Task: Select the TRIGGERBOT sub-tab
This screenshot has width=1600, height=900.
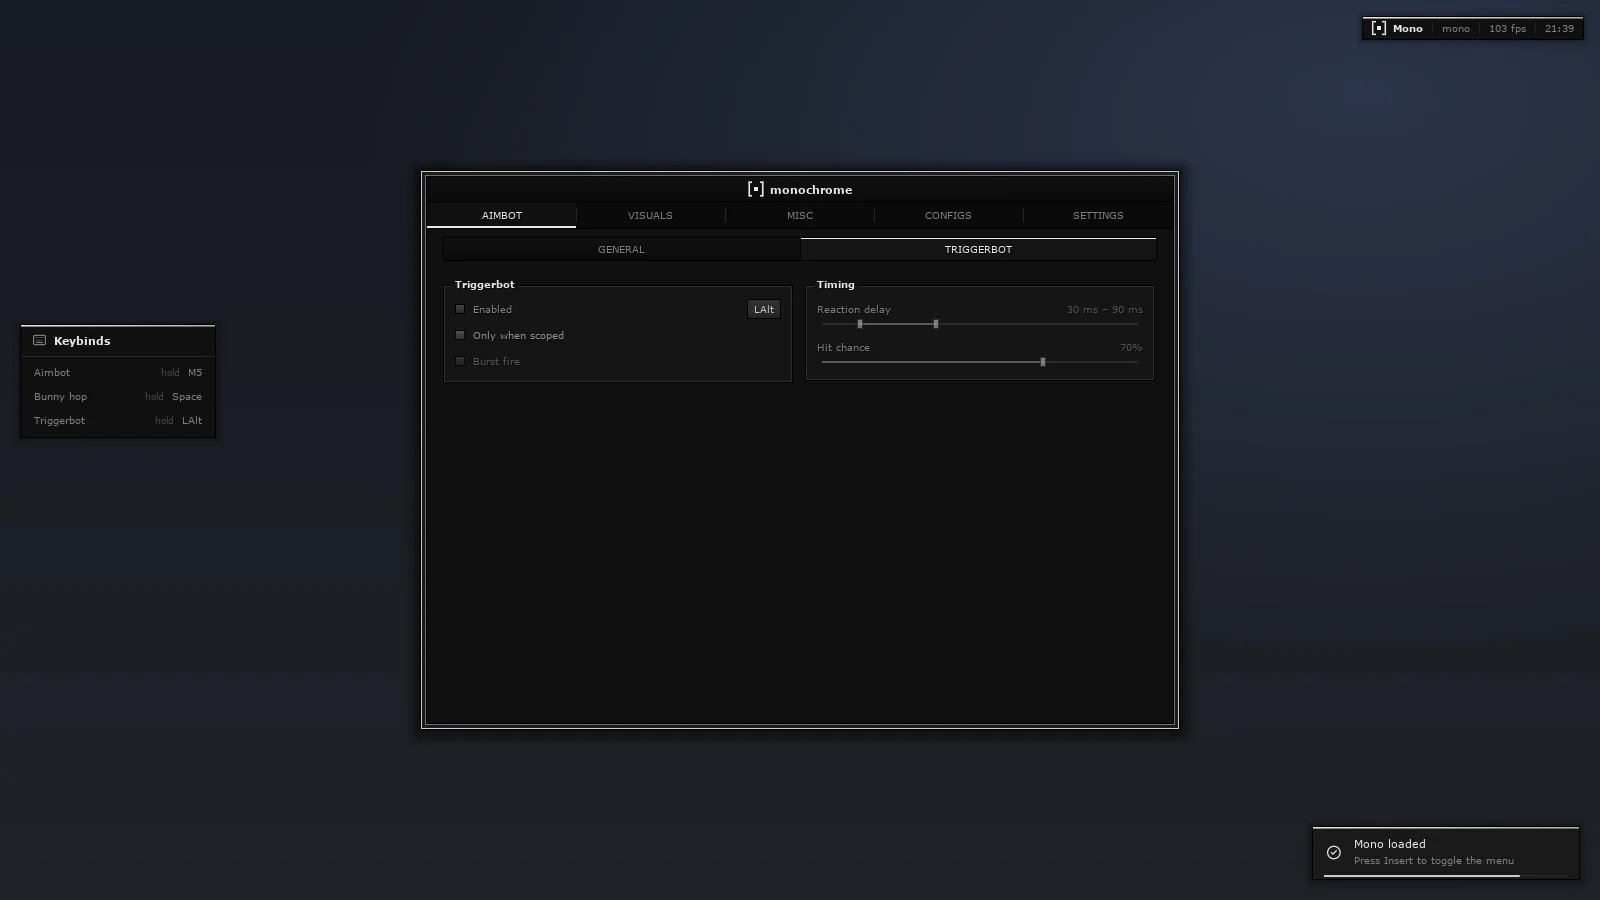Action: pos(978,249)
